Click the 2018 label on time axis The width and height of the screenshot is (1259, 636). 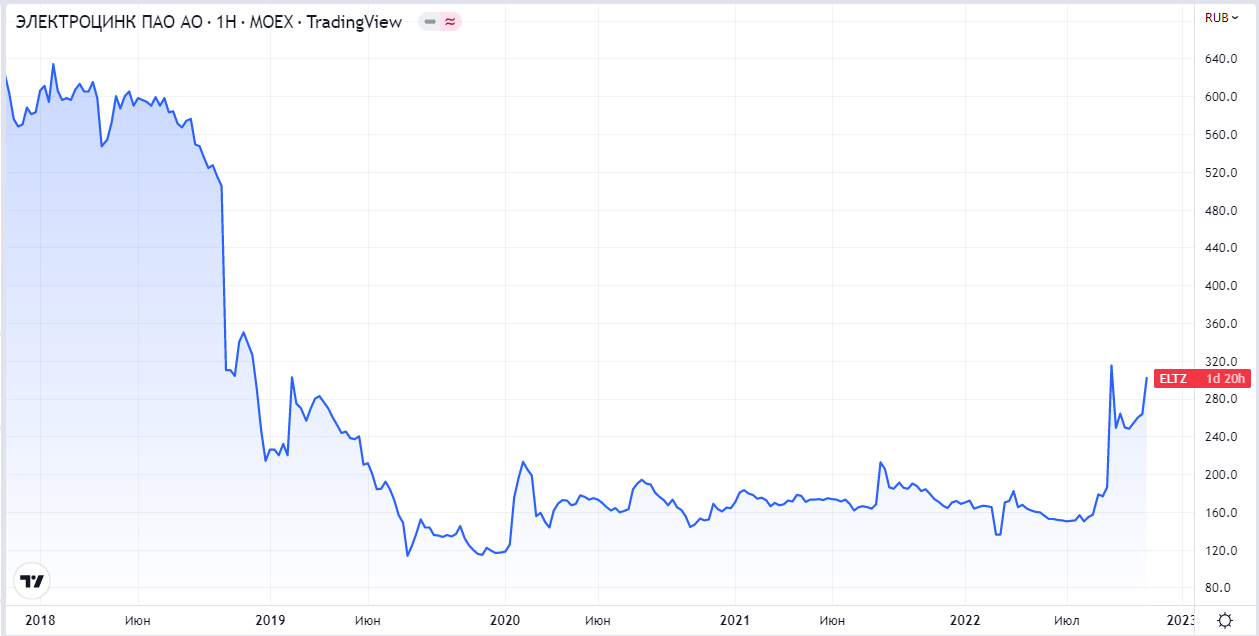pyautogui.click(x=41, y=621)
